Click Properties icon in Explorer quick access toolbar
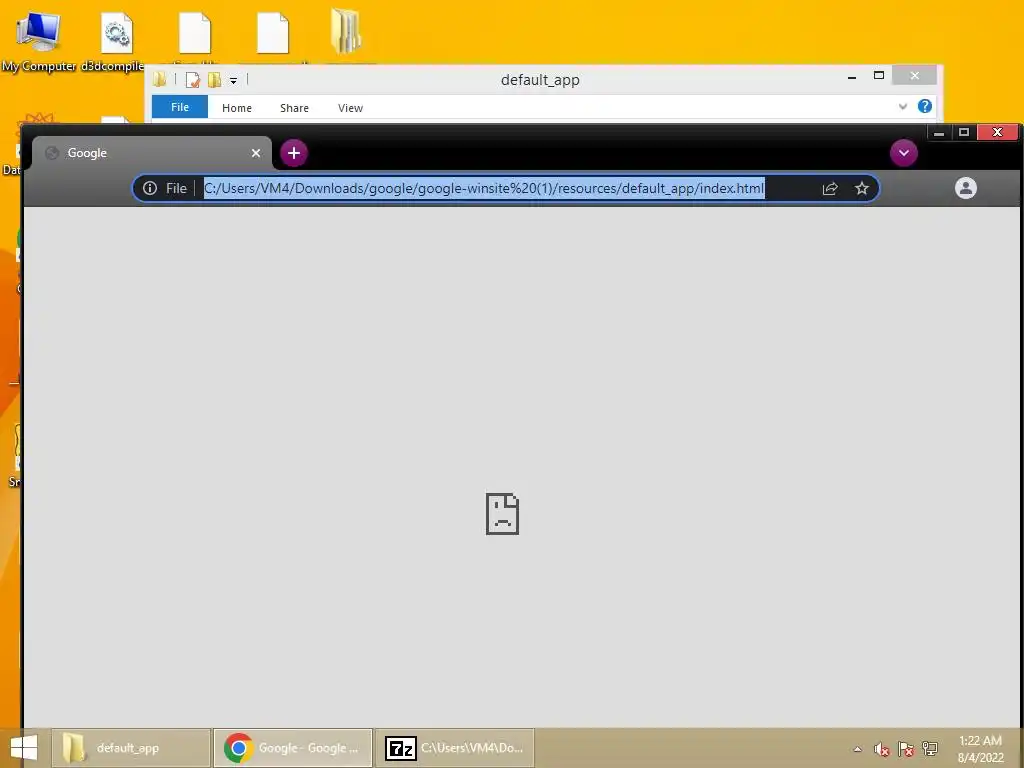This screenshot has width=1024, height=768. (193, 80)
